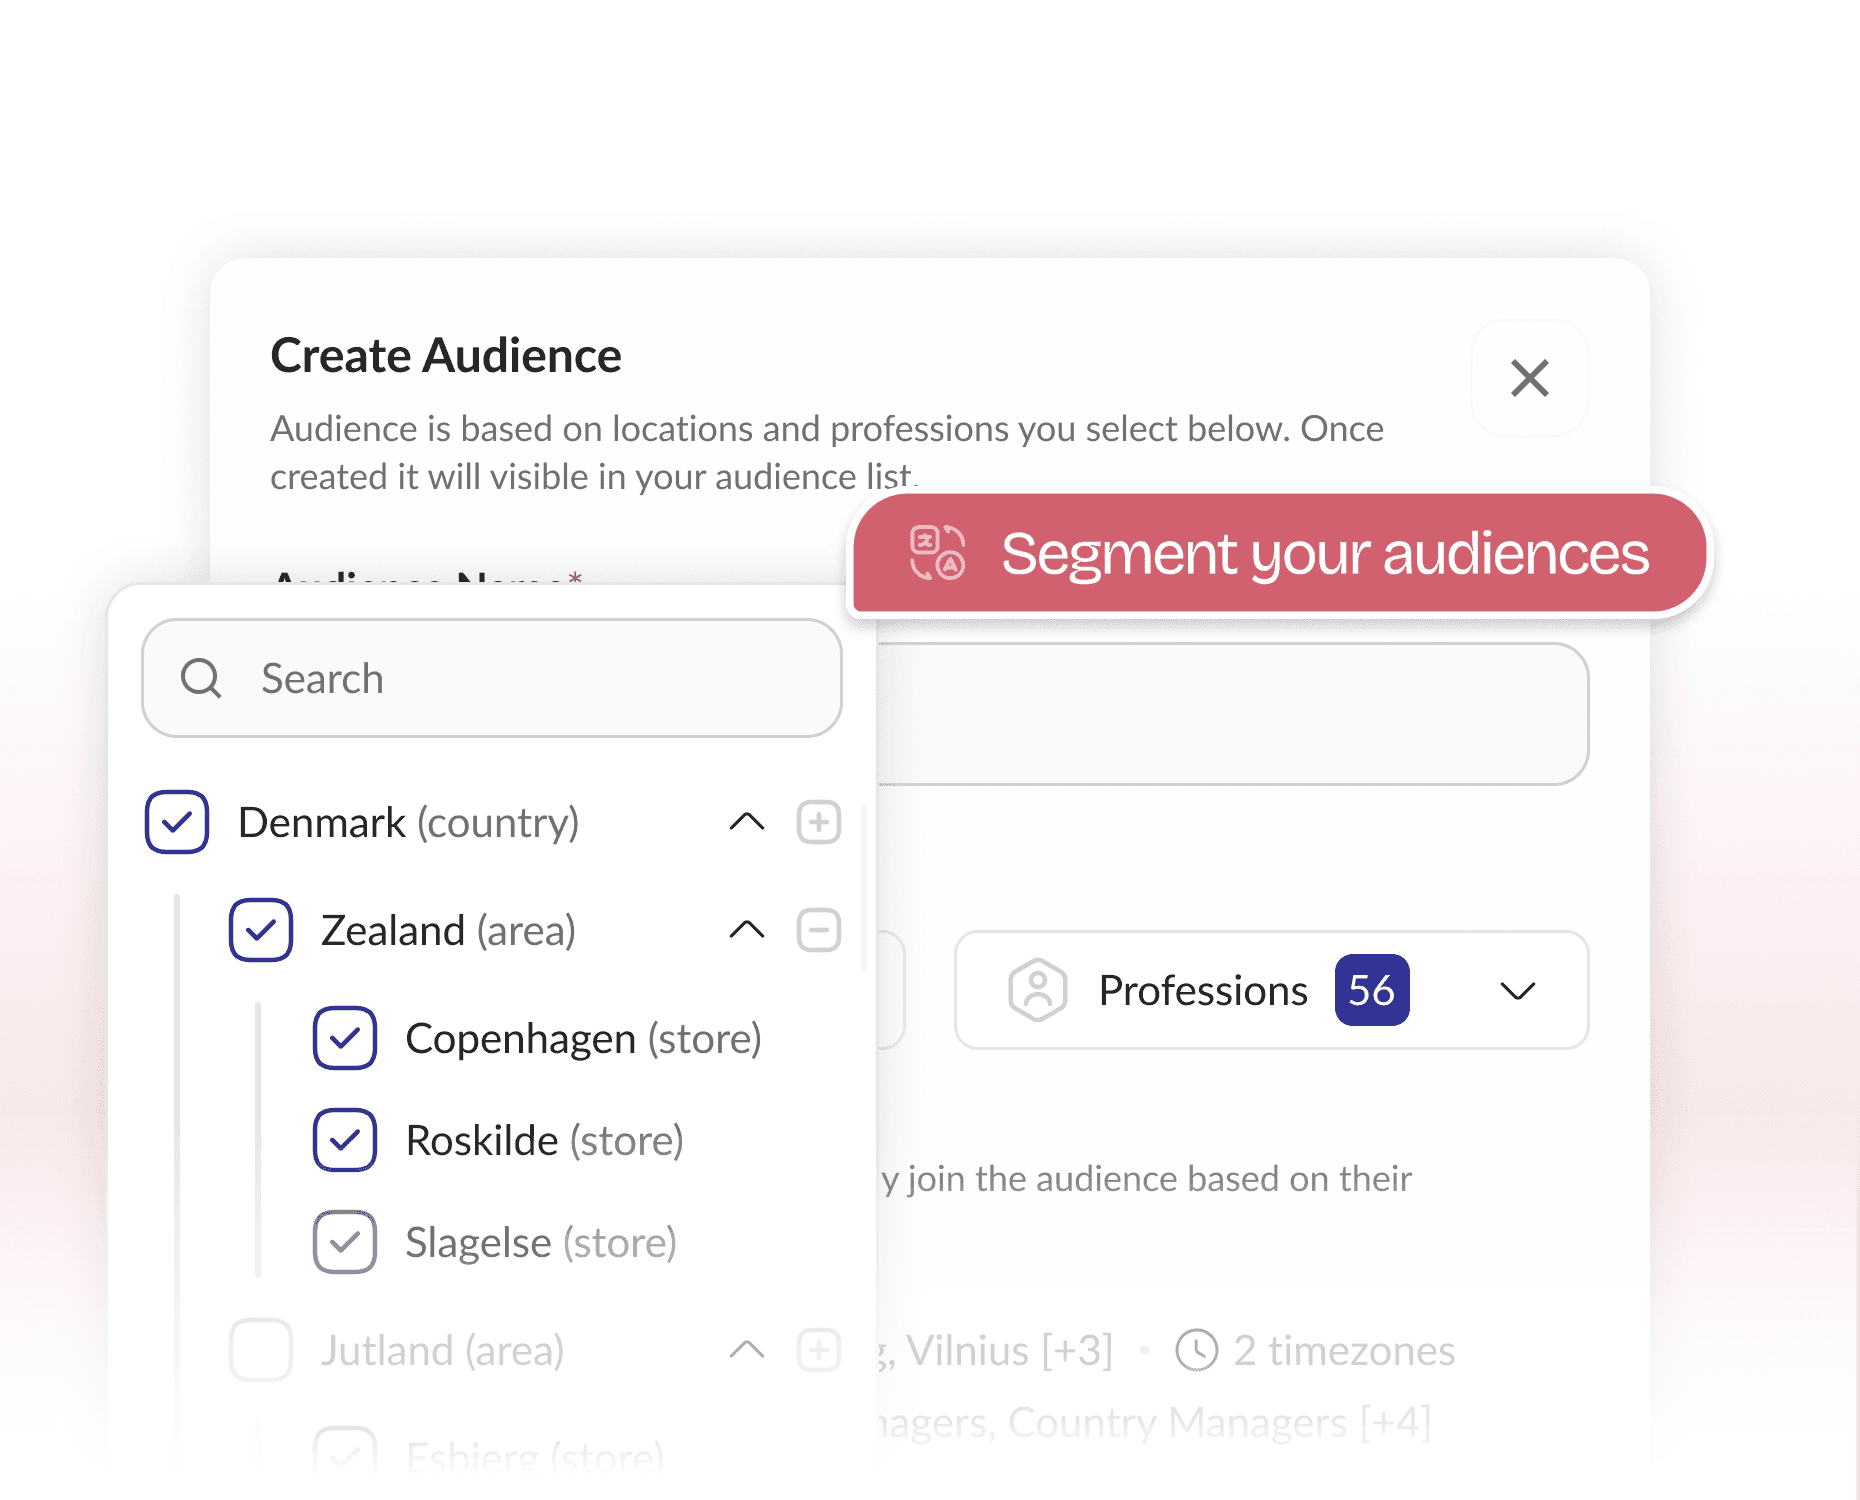Check the Jutland (area) checkbox
The image size is (1860, 1500).
261,1350
